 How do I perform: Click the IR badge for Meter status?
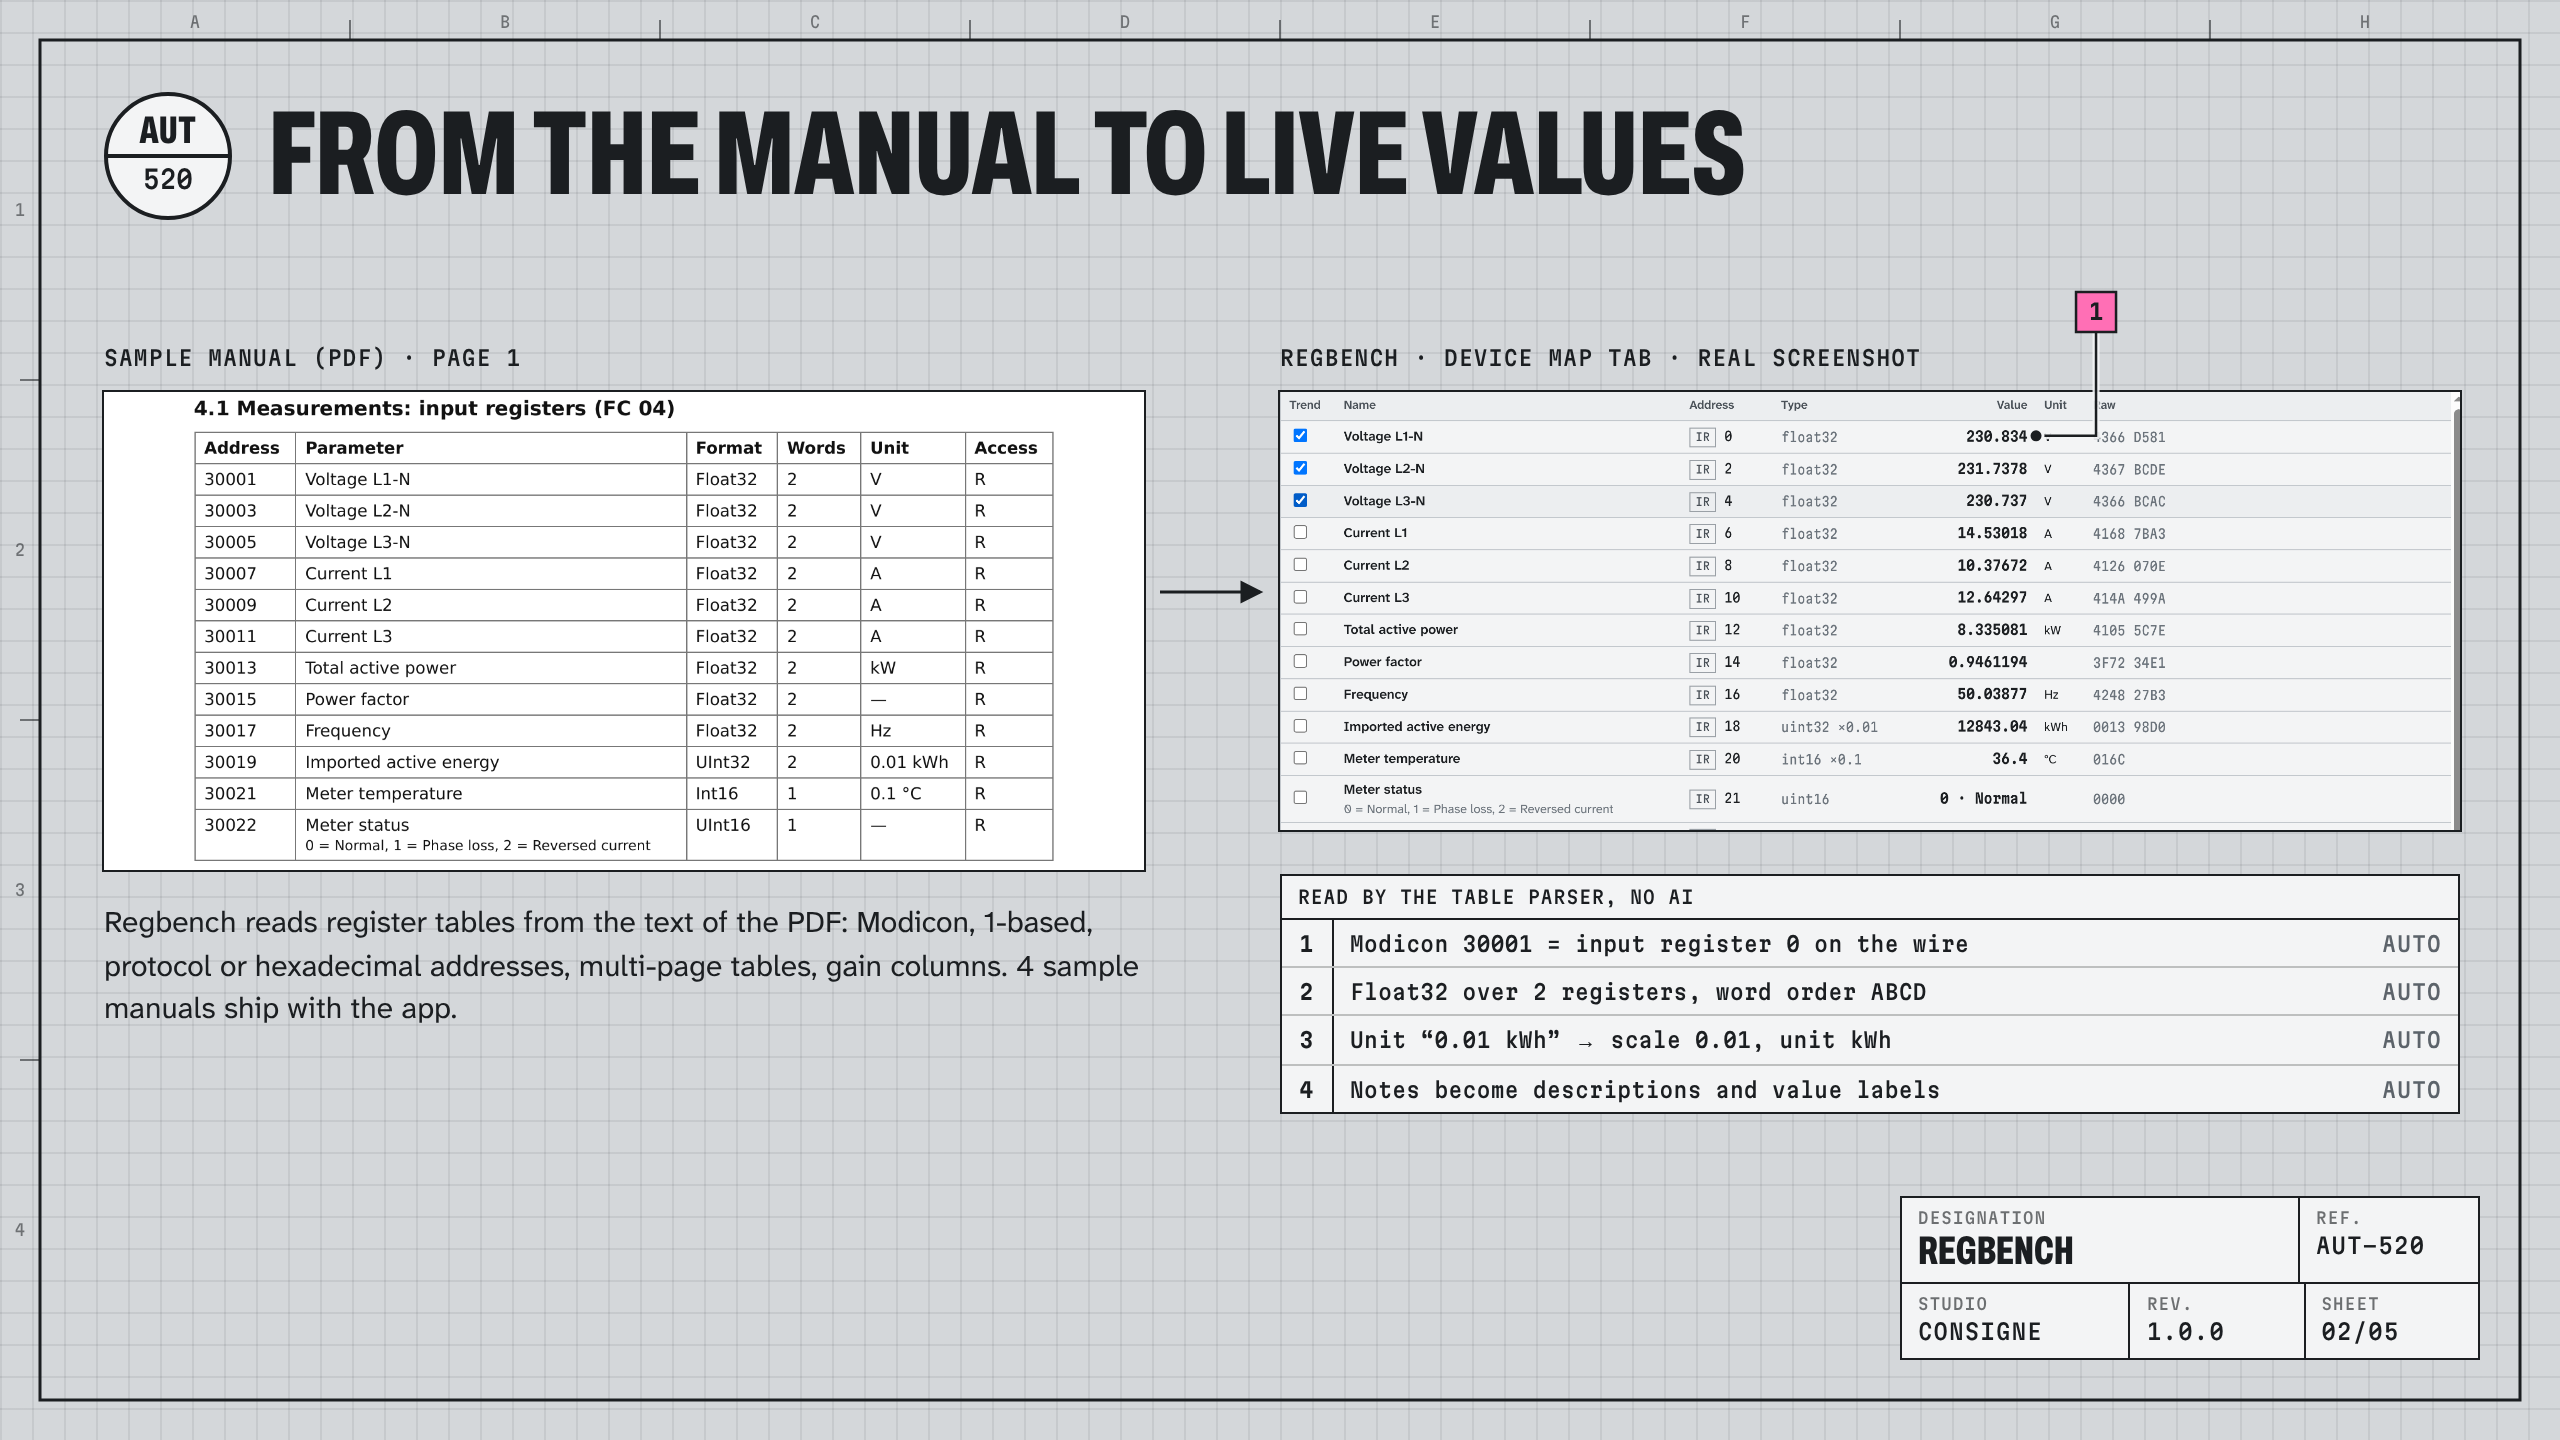(x=1702, y=799)
